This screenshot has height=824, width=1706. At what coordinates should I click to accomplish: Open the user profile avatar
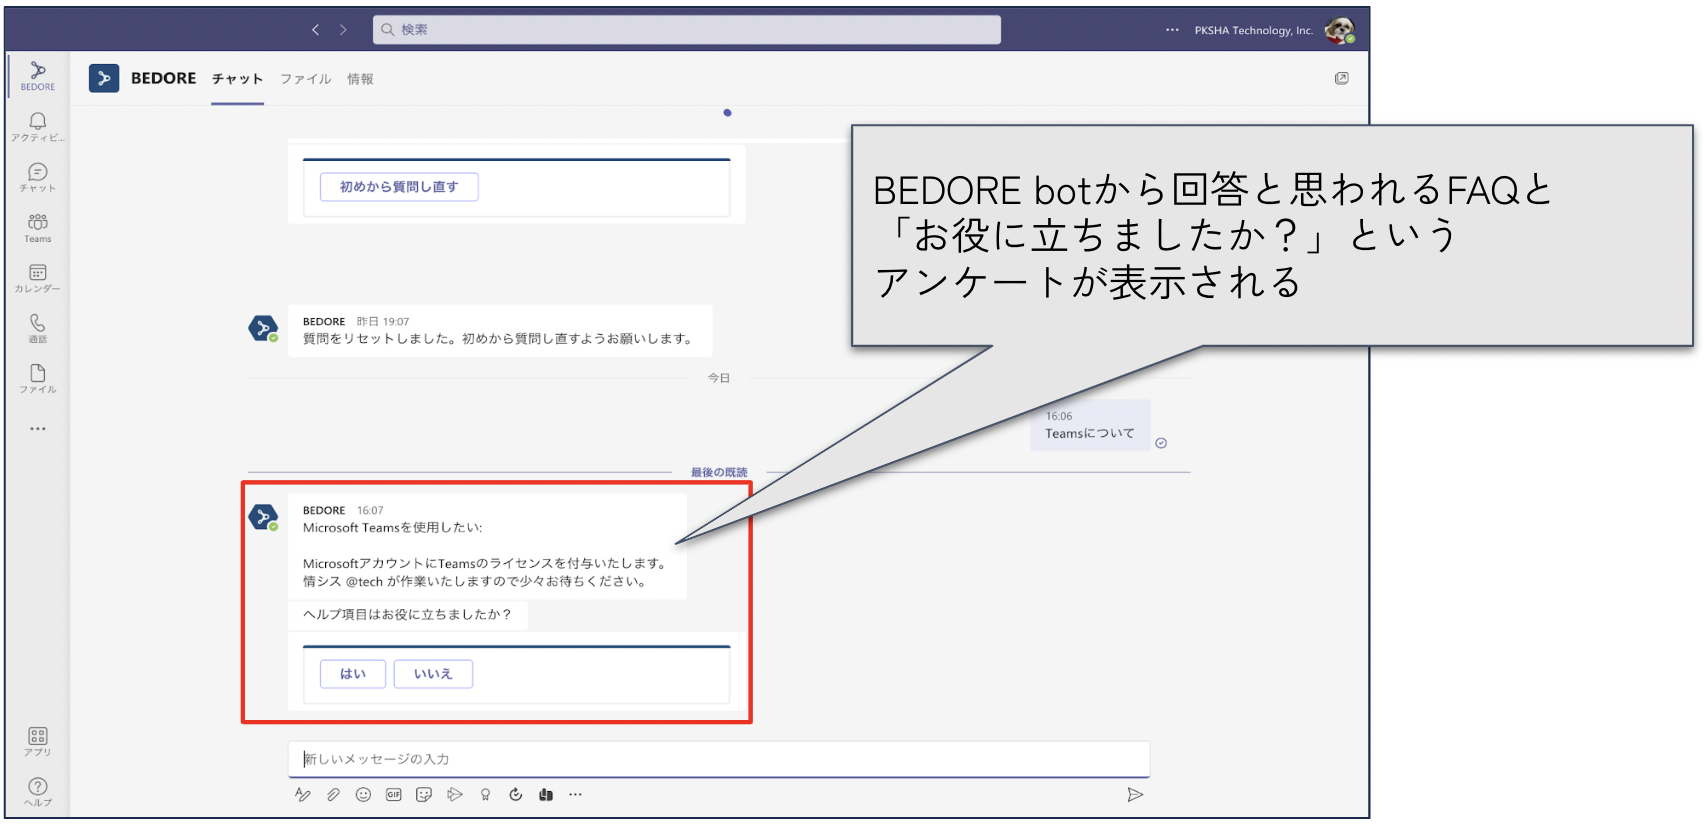click(1339, 30)
